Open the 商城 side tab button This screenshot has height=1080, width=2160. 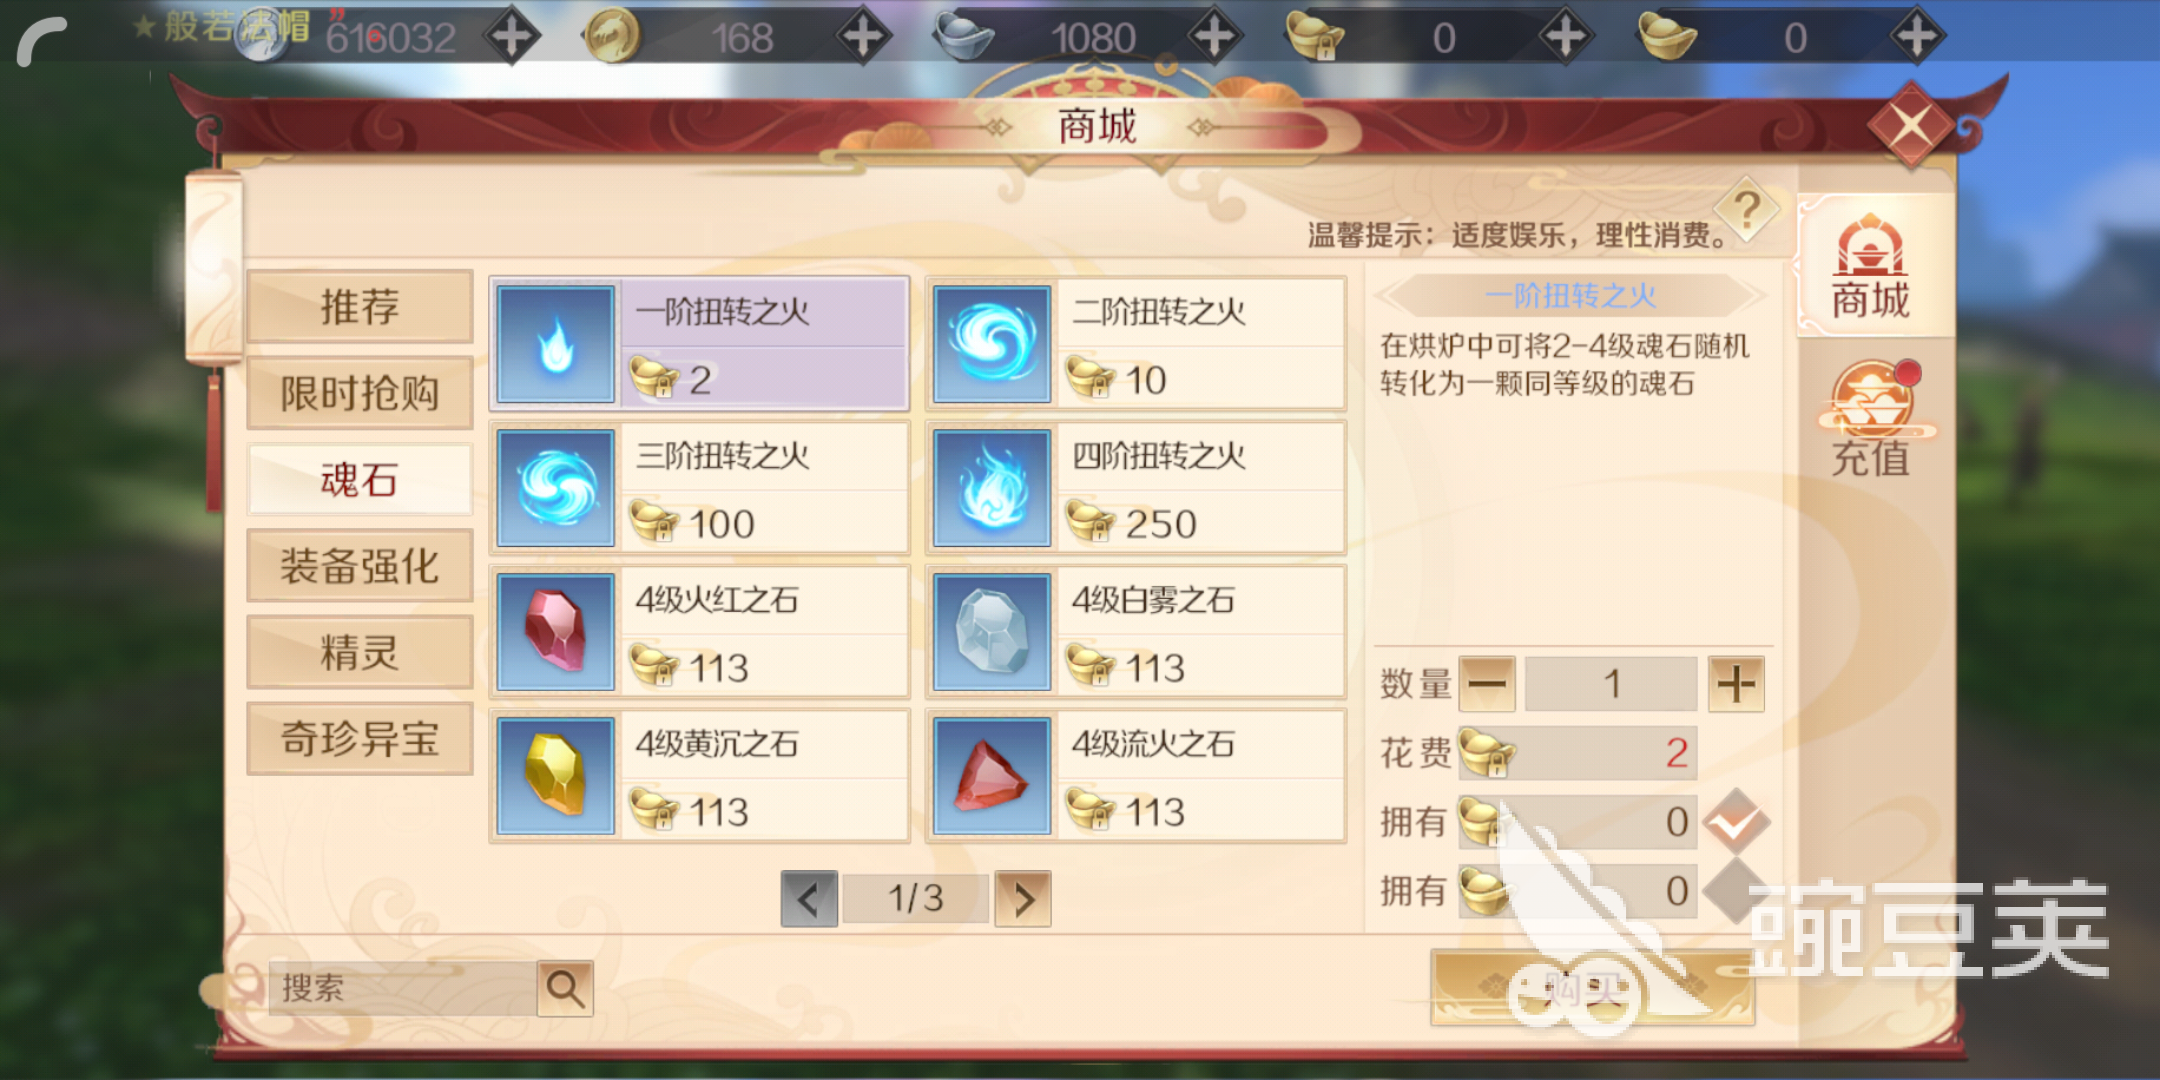[x=1870, y=266]
